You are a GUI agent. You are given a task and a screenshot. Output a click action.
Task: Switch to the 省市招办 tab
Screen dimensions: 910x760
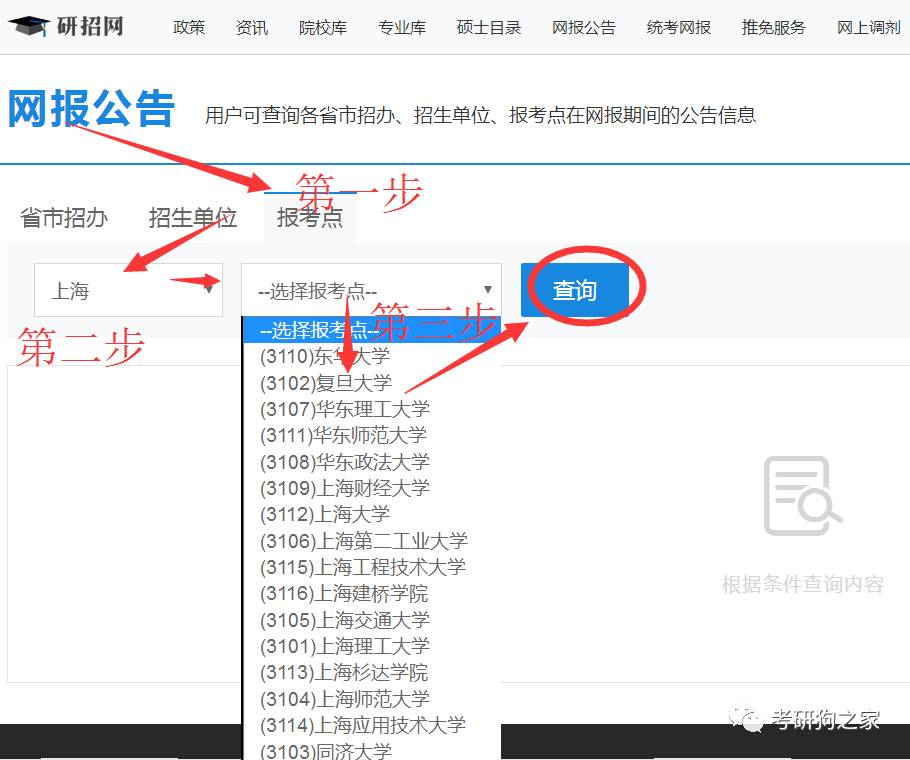coord(64,218)
